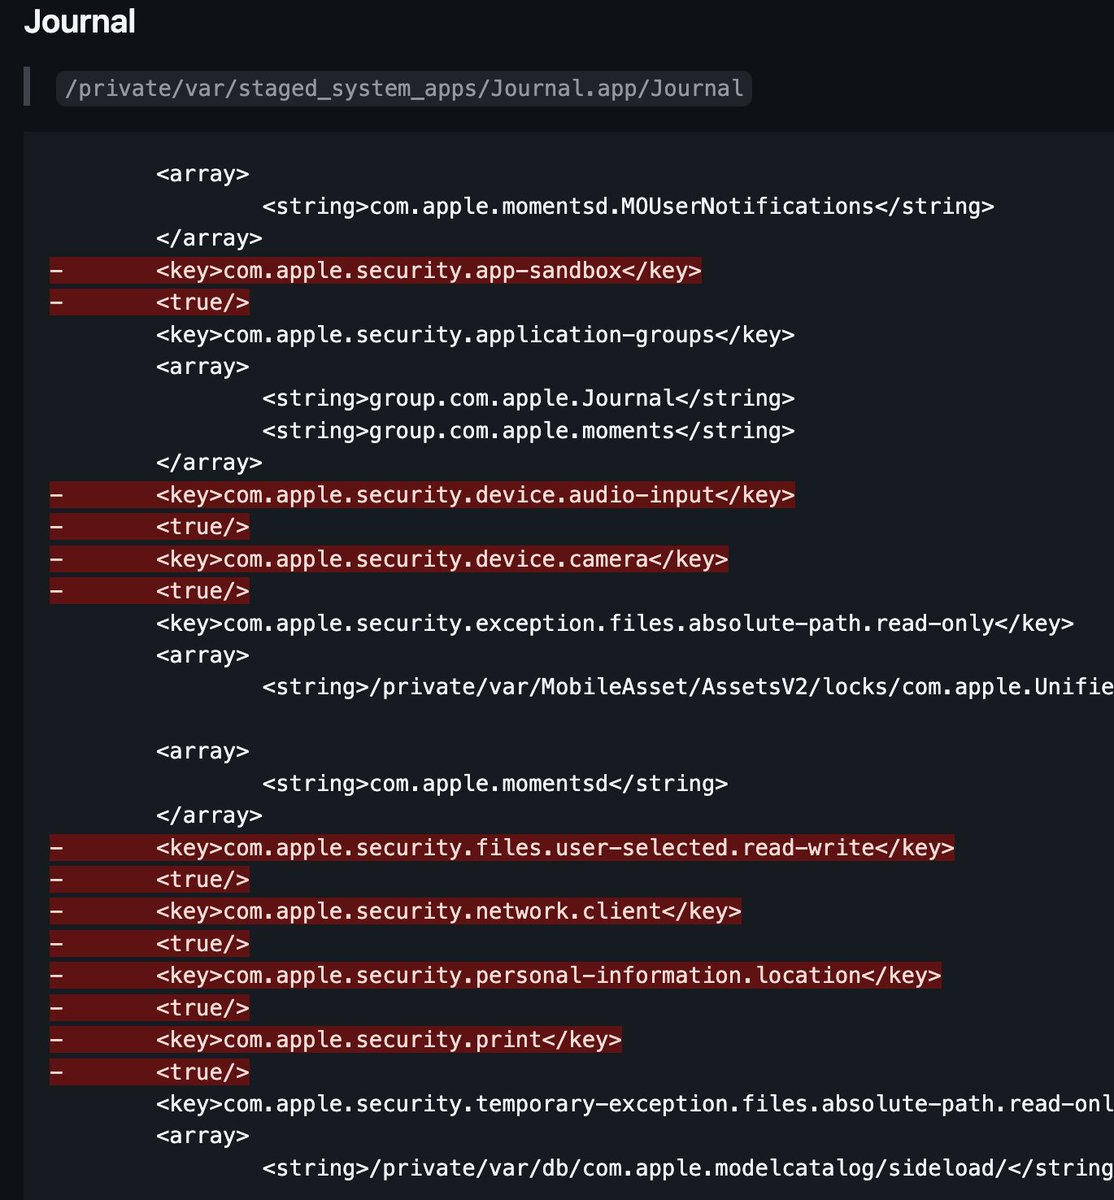Click the true value under network.client
1114x1200 pixels.
[x=202, y=944]
